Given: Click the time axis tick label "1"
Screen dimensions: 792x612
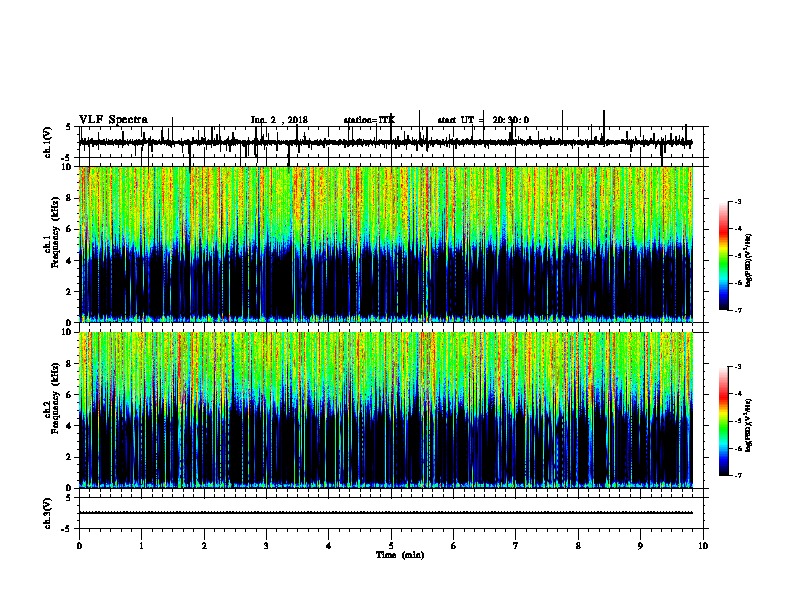Looking at the screenshot, I should point(141,546).
